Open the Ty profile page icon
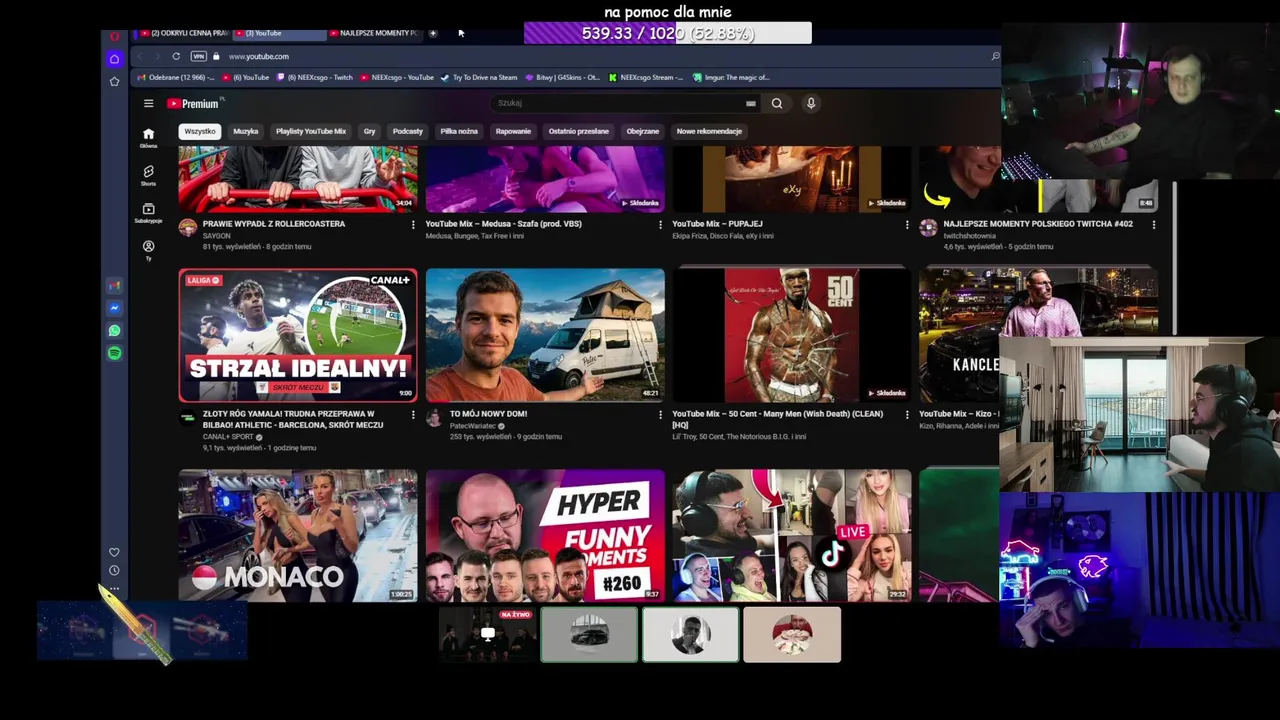1280x720 pixels. (x=148, y=250)
